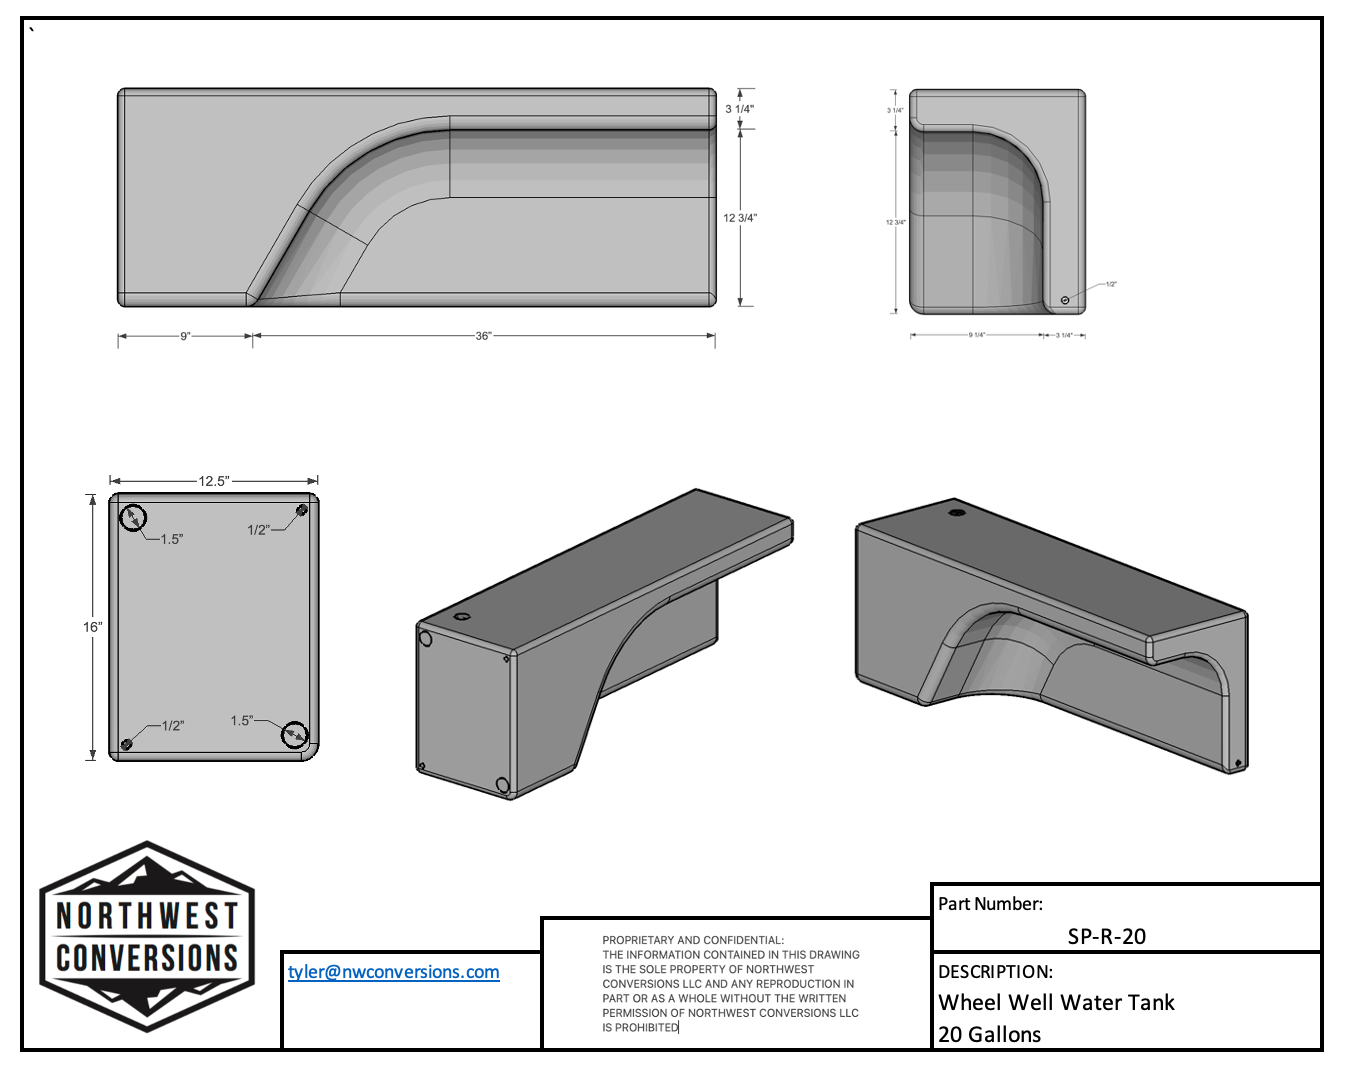Click the circled upper-left mounting hole
Screen dimensions: 1348x1074
[x=132, y=518]
